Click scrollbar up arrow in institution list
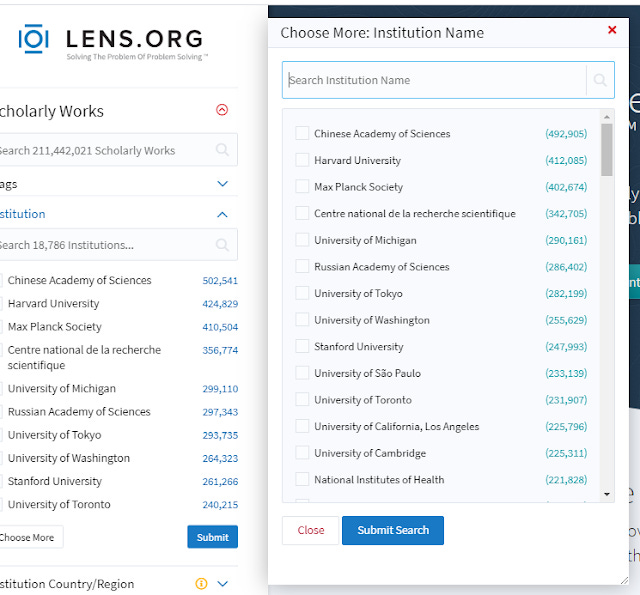Screen dimensions: 640x595 (x=607, y=117)
